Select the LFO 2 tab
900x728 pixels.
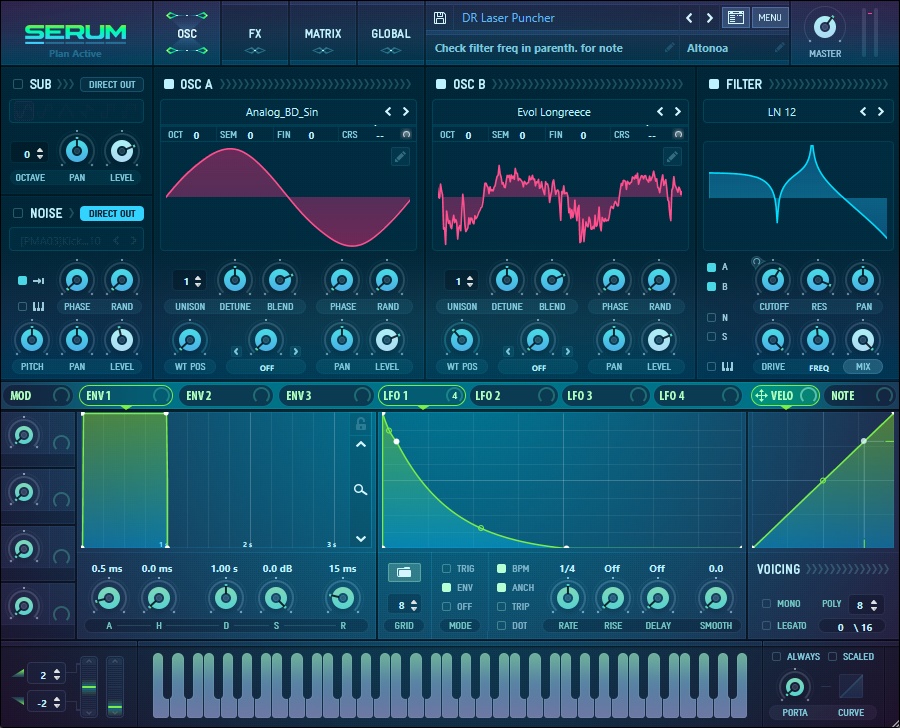point(513,396)
